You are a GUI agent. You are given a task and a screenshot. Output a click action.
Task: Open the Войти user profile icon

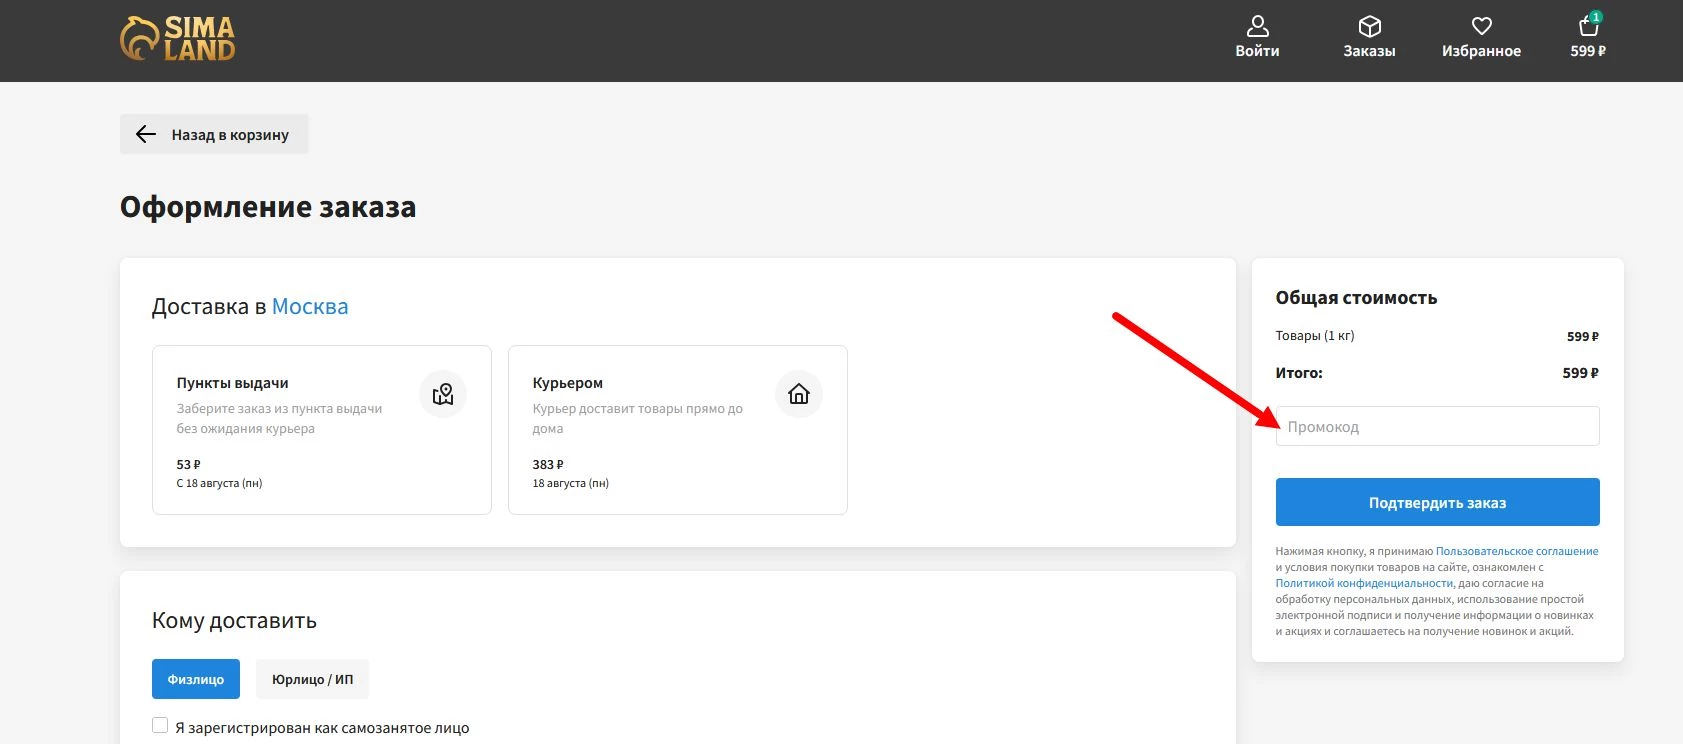tap(1257, 27)
